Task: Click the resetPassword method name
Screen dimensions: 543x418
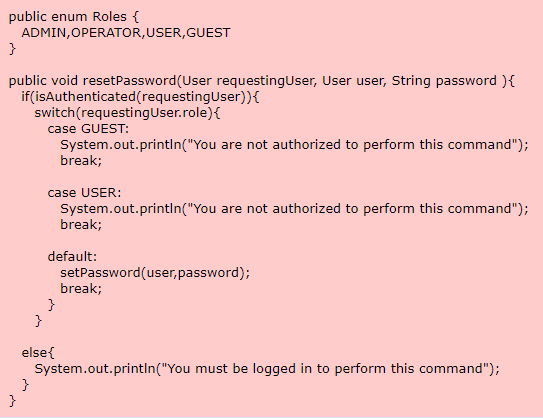Action: click(x=130, y=81)
